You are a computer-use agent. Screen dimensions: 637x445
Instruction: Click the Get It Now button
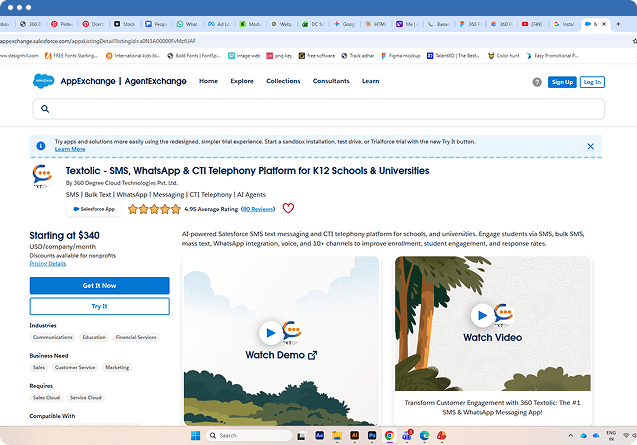tap(99, 286)
